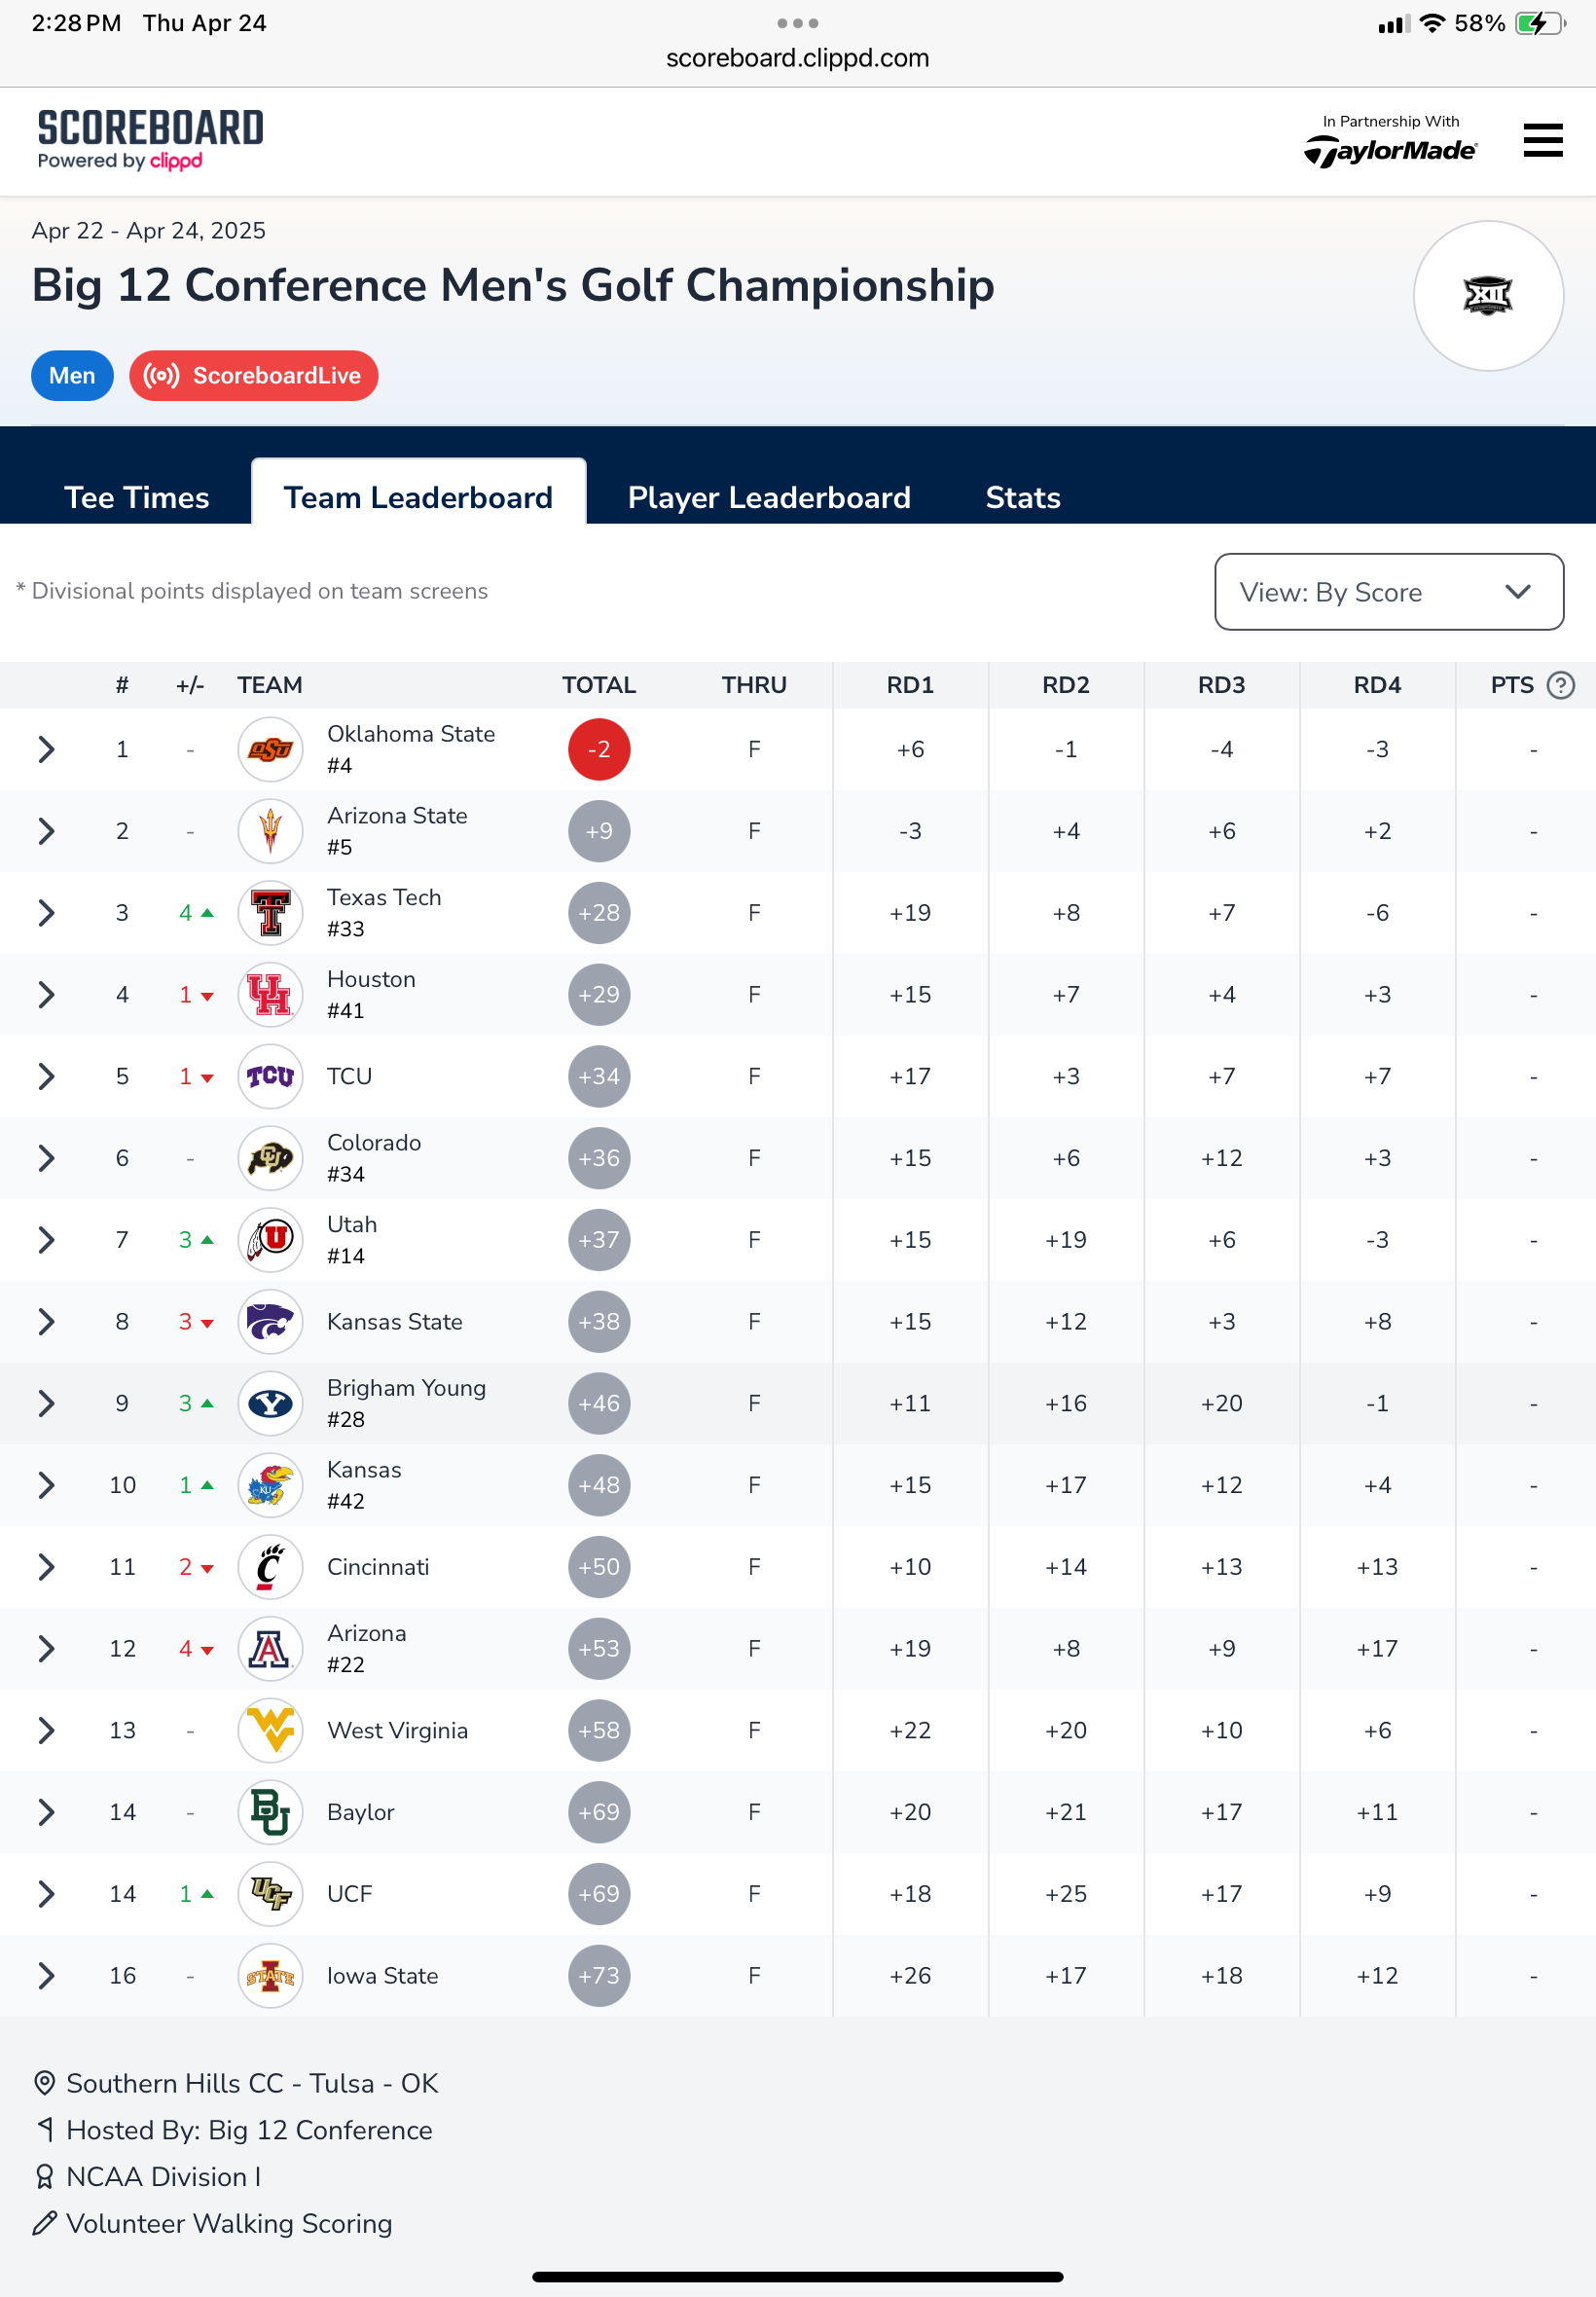Click the location pin icon by Southern Hills
The image size is (1596, 2297).
click(x=44, y=2083)
